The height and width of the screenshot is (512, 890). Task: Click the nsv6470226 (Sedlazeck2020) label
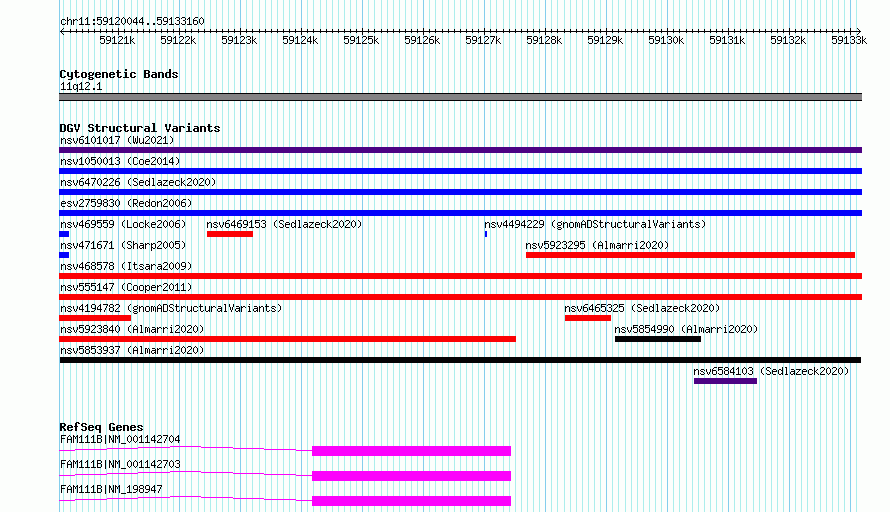click(138, 182)
